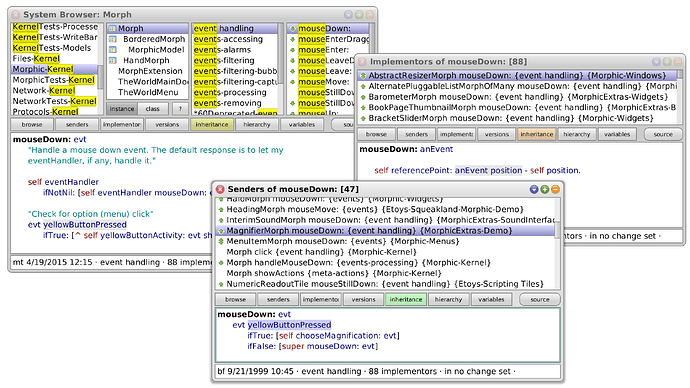The height and width of the screenshot is (388, 690).
Task: Select Network-Kernel category
Action: 54,91
